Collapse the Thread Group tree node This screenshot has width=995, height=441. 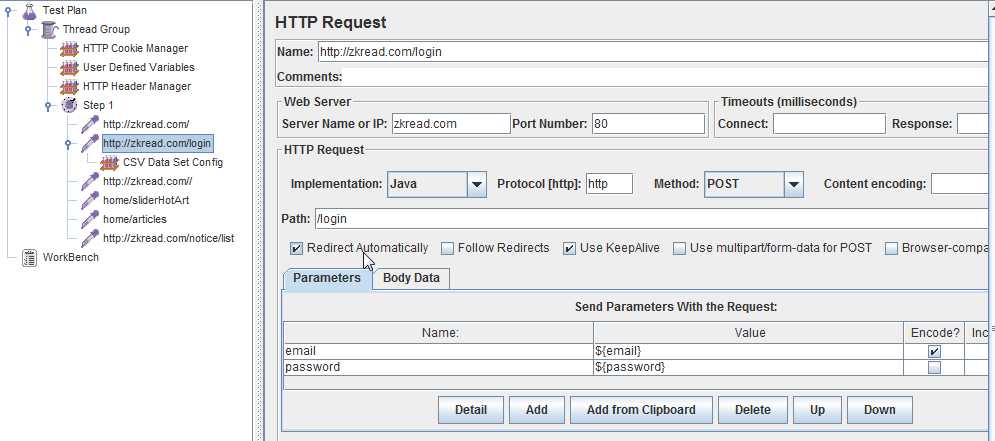pyautogui.click(x=28, y=29)
